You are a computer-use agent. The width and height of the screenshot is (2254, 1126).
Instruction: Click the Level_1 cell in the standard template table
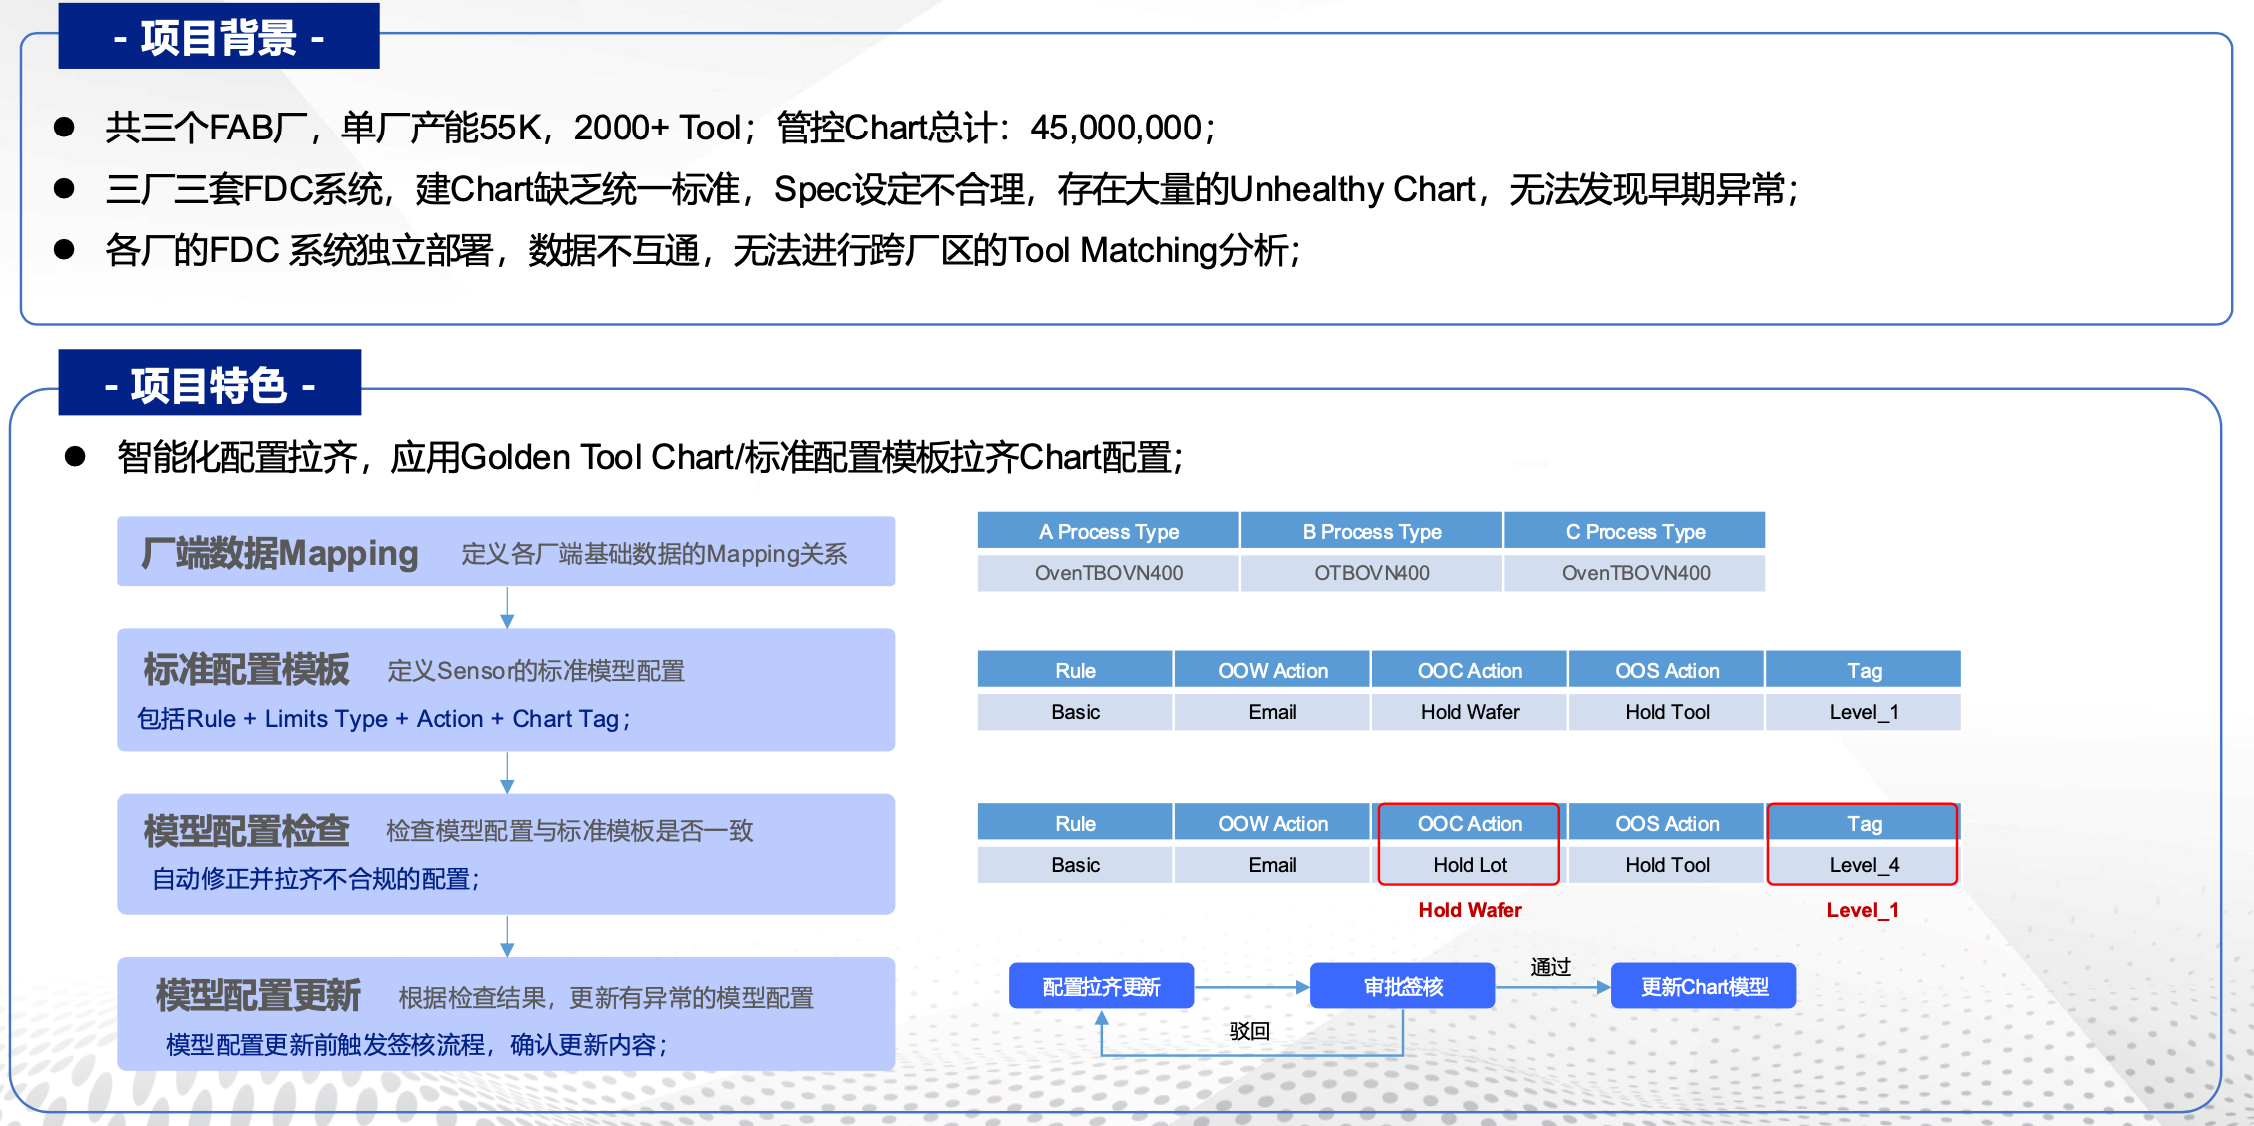(x=1863, y=712)
